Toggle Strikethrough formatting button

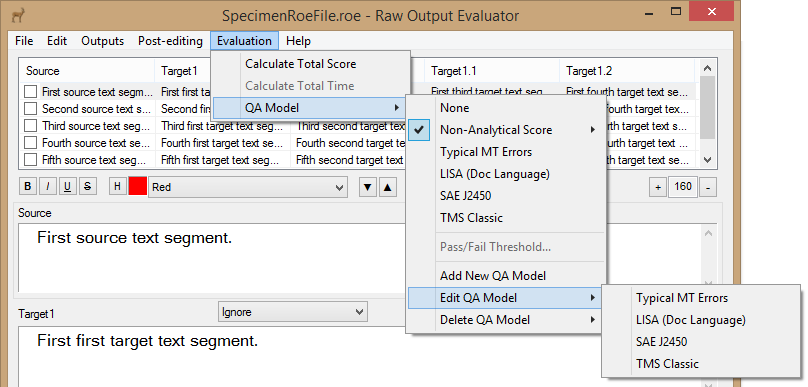click(x=88, y=187)
